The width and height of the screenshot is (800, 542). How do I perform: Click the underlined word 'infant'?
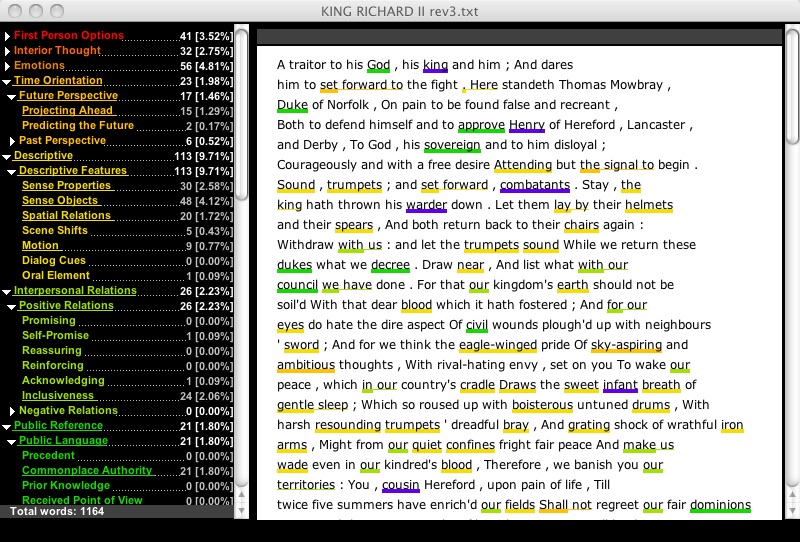tap(620, 385)
